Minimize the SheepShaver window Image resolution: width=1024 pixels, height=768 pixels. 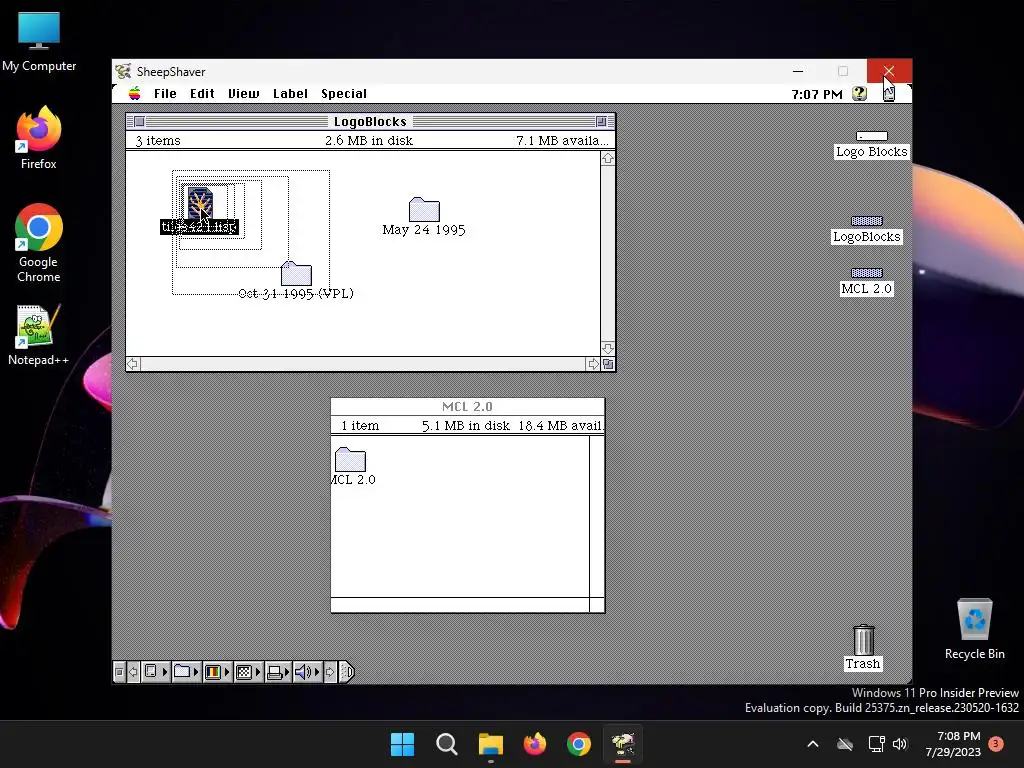click(798, 71)
